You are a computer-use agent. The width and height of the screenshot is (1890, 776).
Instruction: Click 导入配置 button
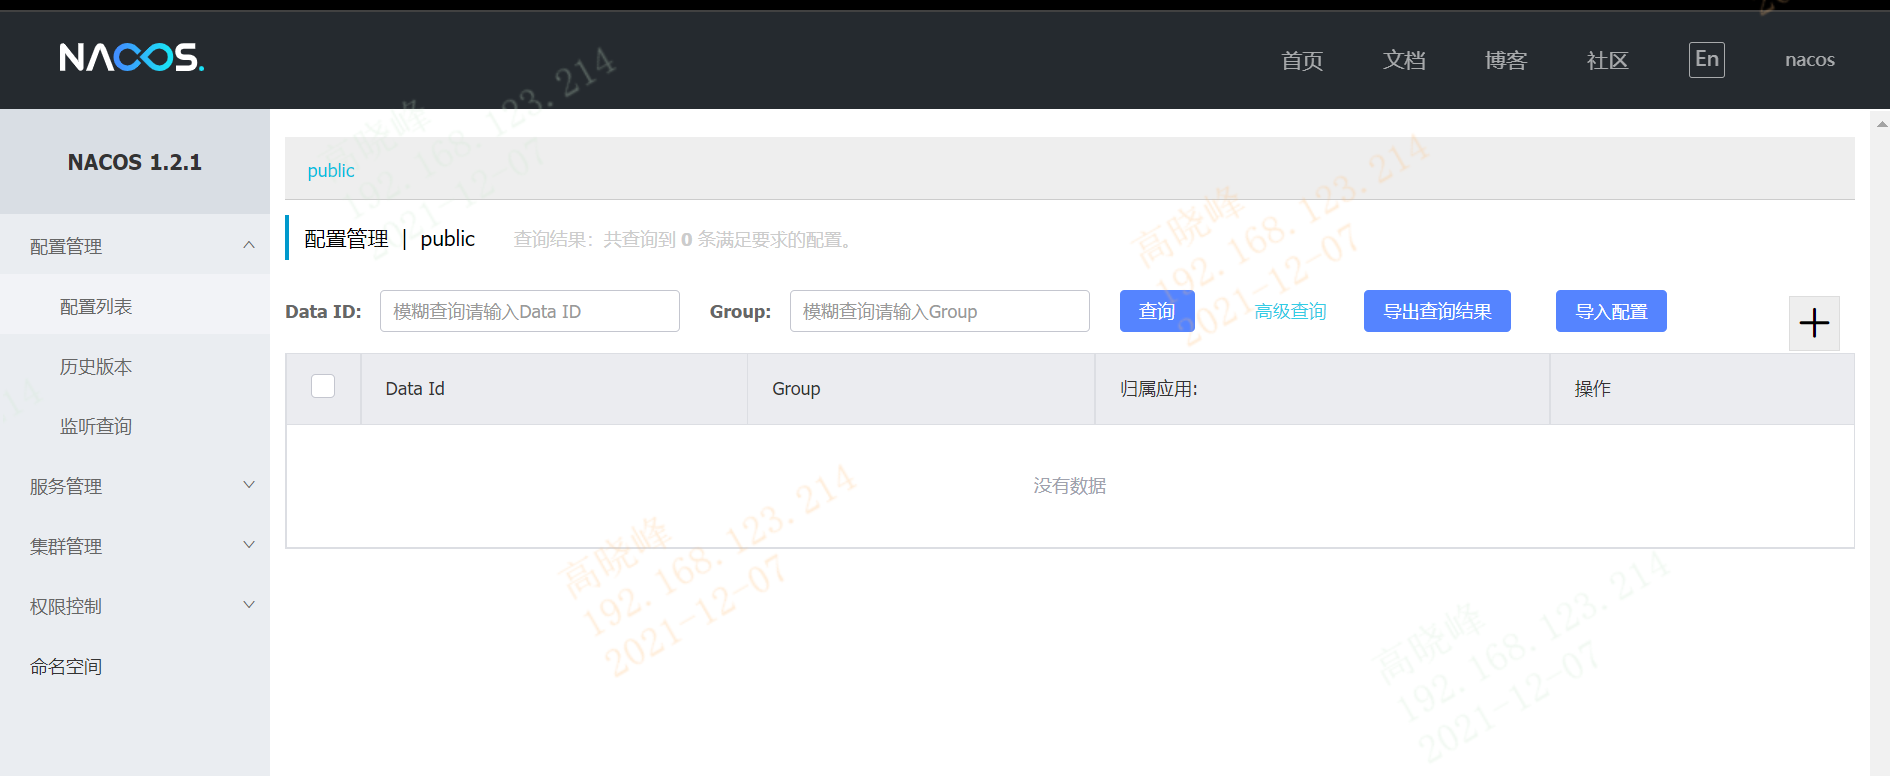(1611, 311)
